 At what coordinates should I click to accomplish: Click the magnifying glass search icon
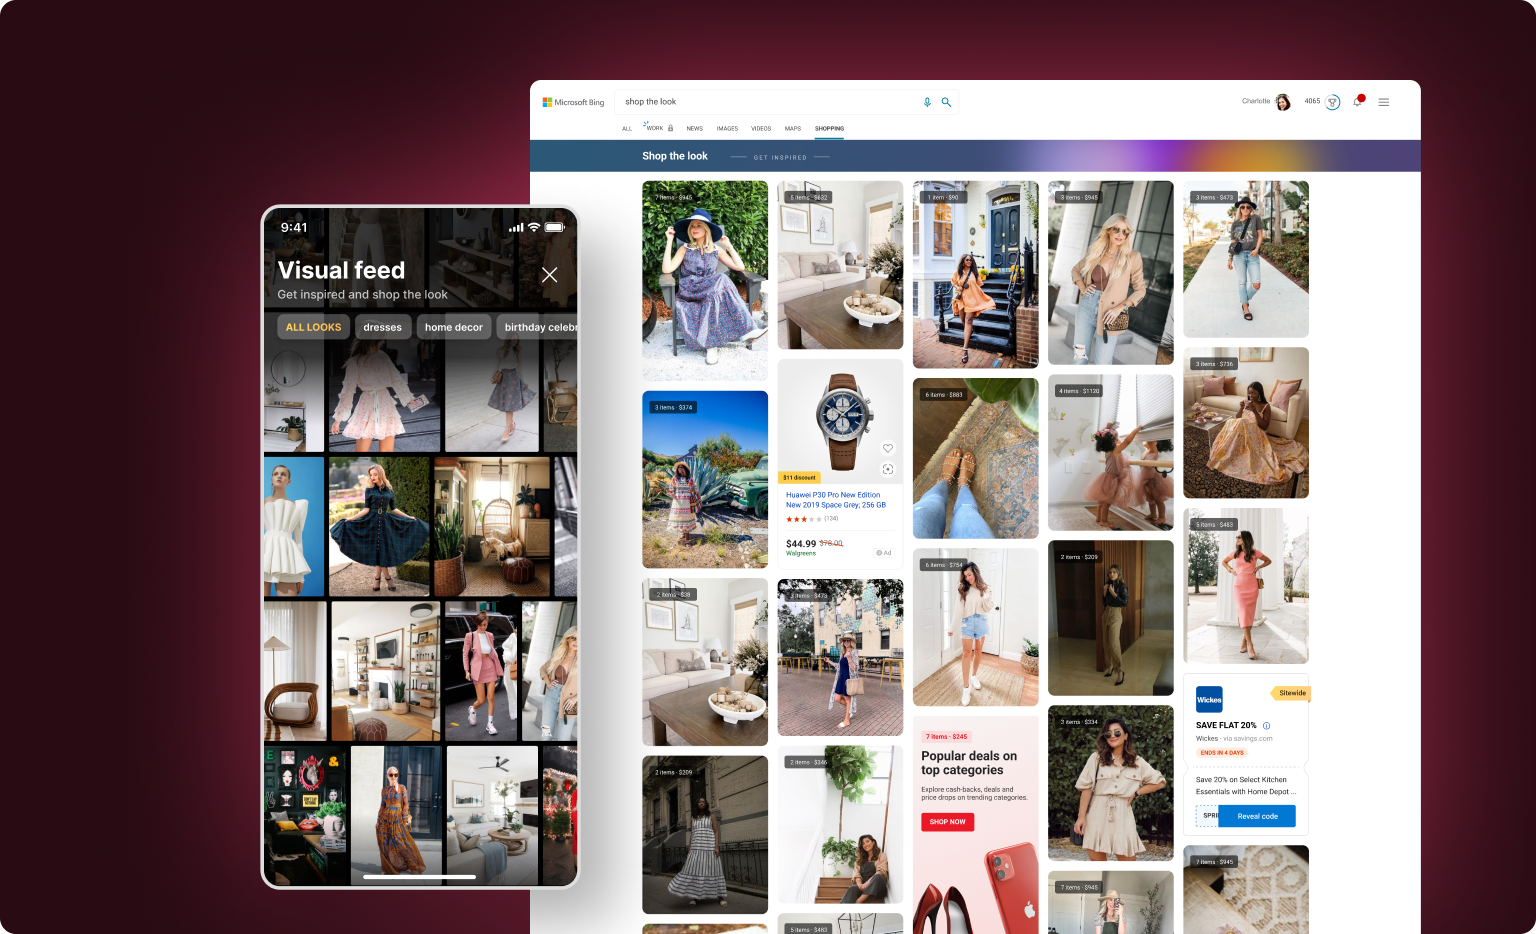pyautogui.click(x=946, y=102)
